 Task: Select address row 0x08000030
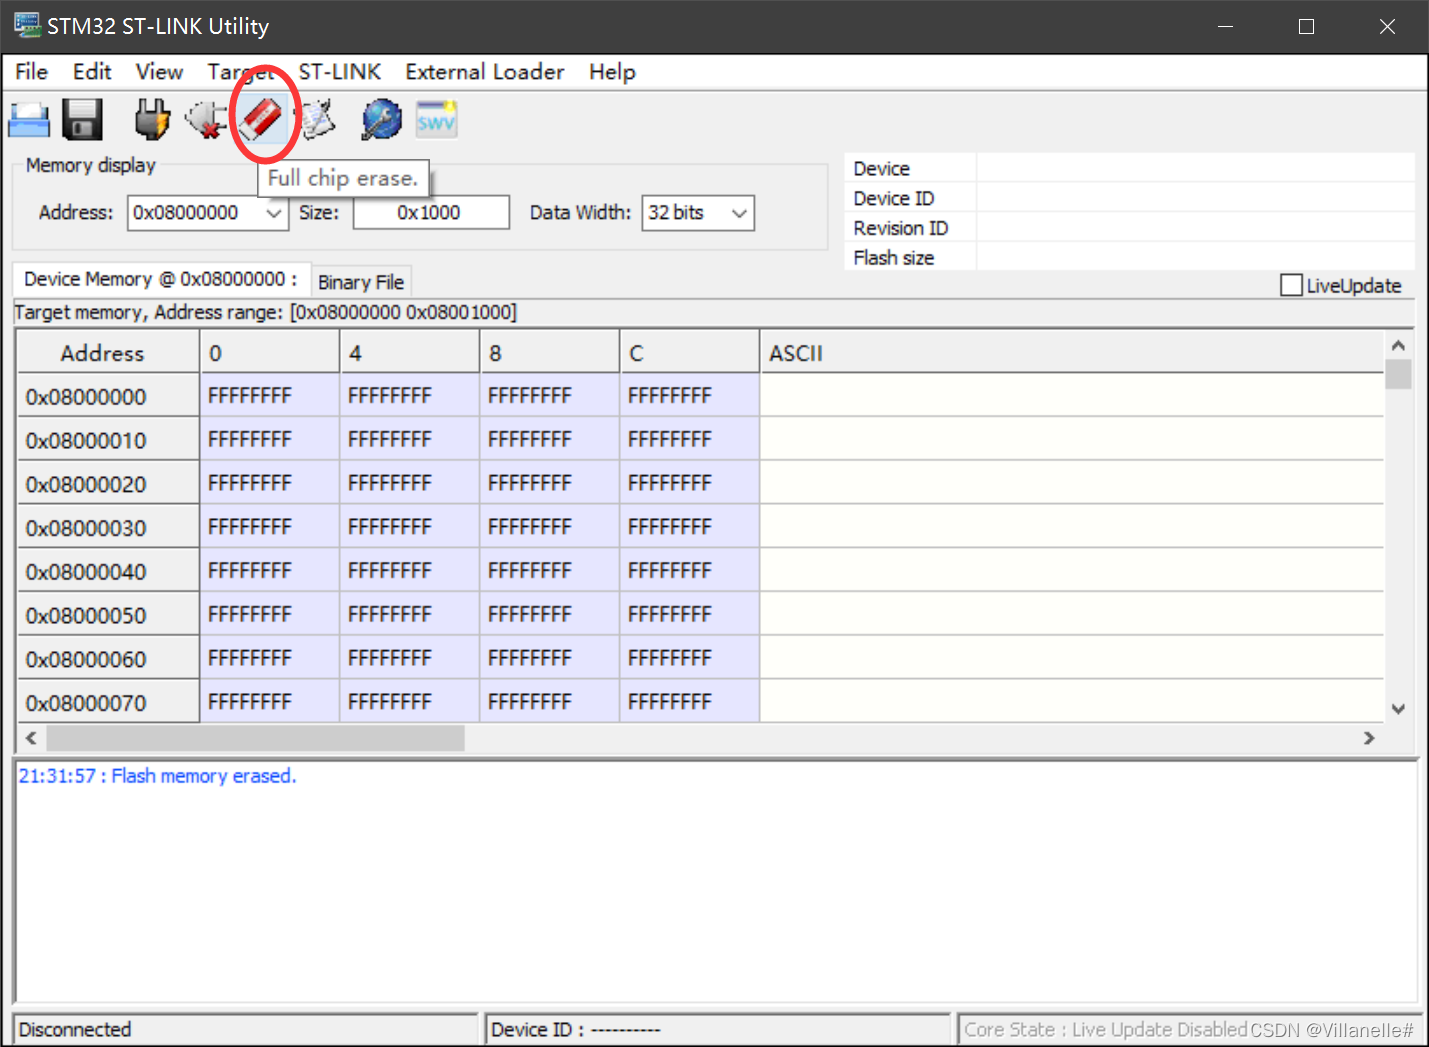[108, 528]
